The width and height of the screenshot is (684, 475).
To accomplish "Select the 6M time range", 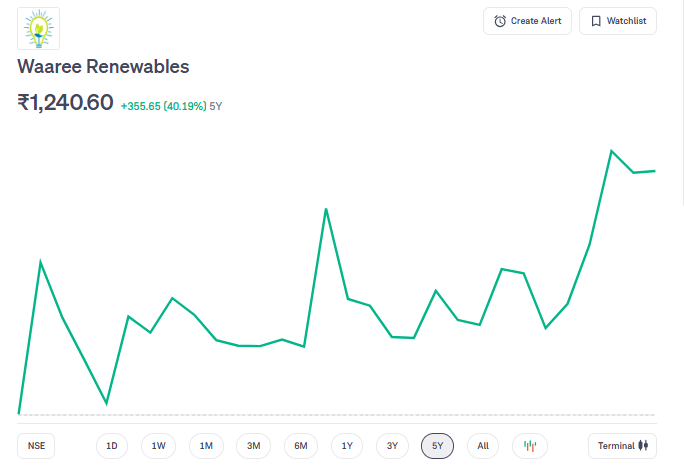I will [301, 445].
